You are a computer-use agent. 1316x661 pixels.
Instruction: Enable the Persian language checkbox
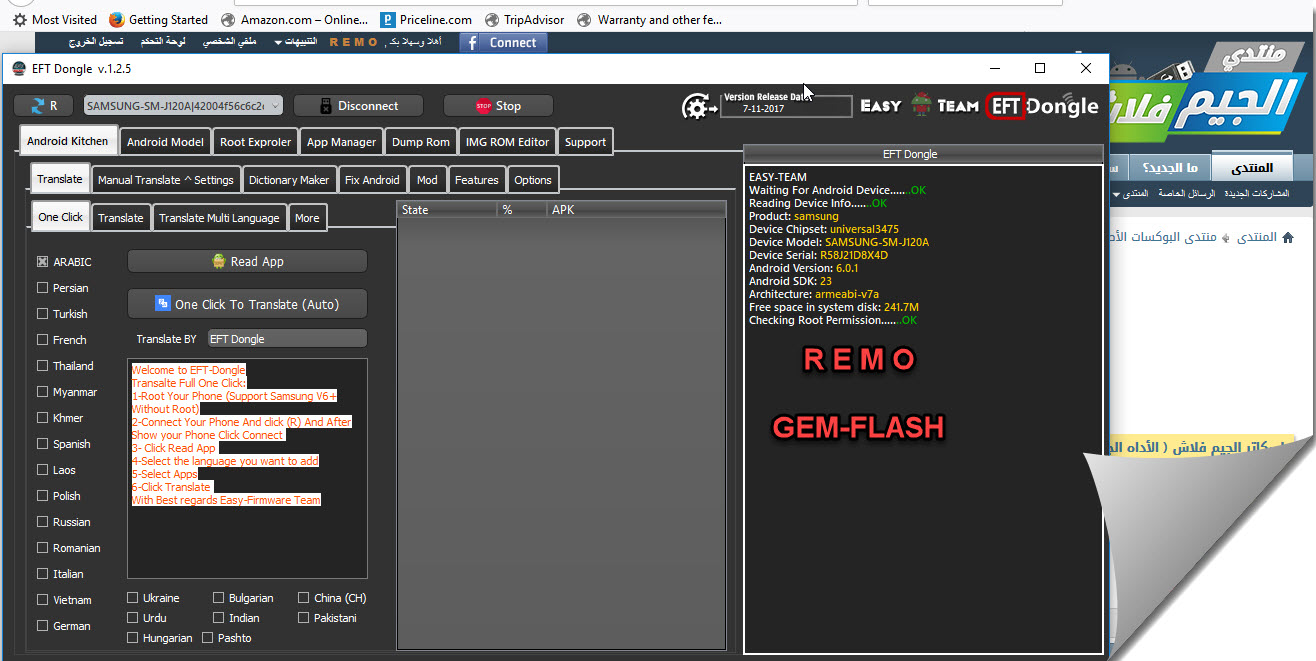43,288
